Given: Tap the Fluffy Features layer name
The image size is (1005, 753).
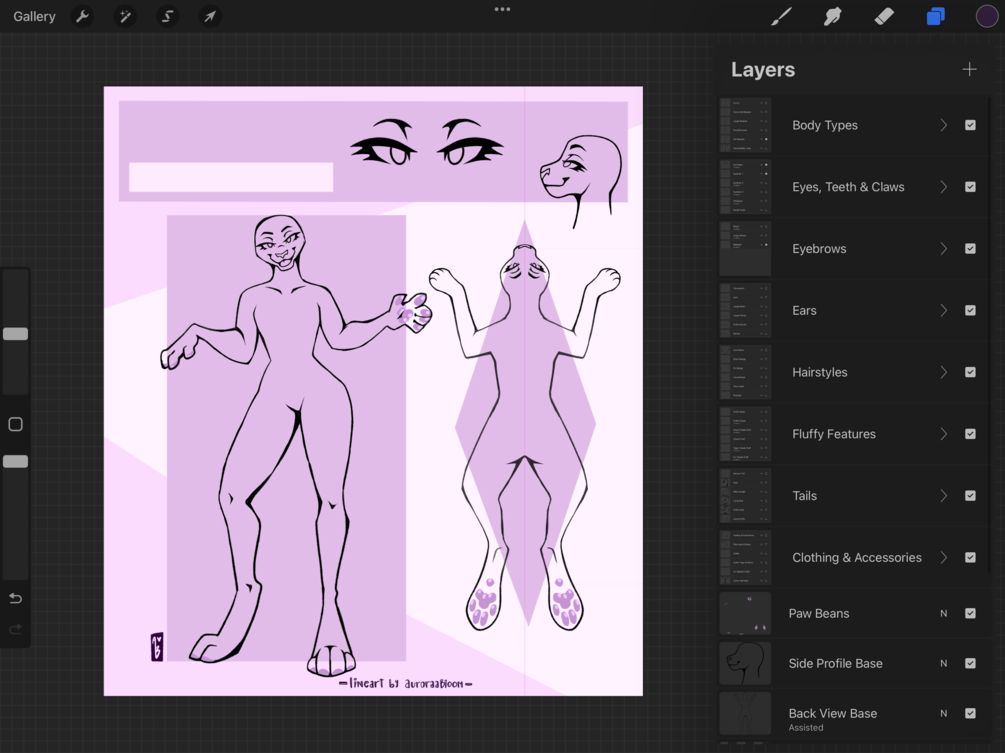Looking at the screenshot, I should (x=834, y=434).
